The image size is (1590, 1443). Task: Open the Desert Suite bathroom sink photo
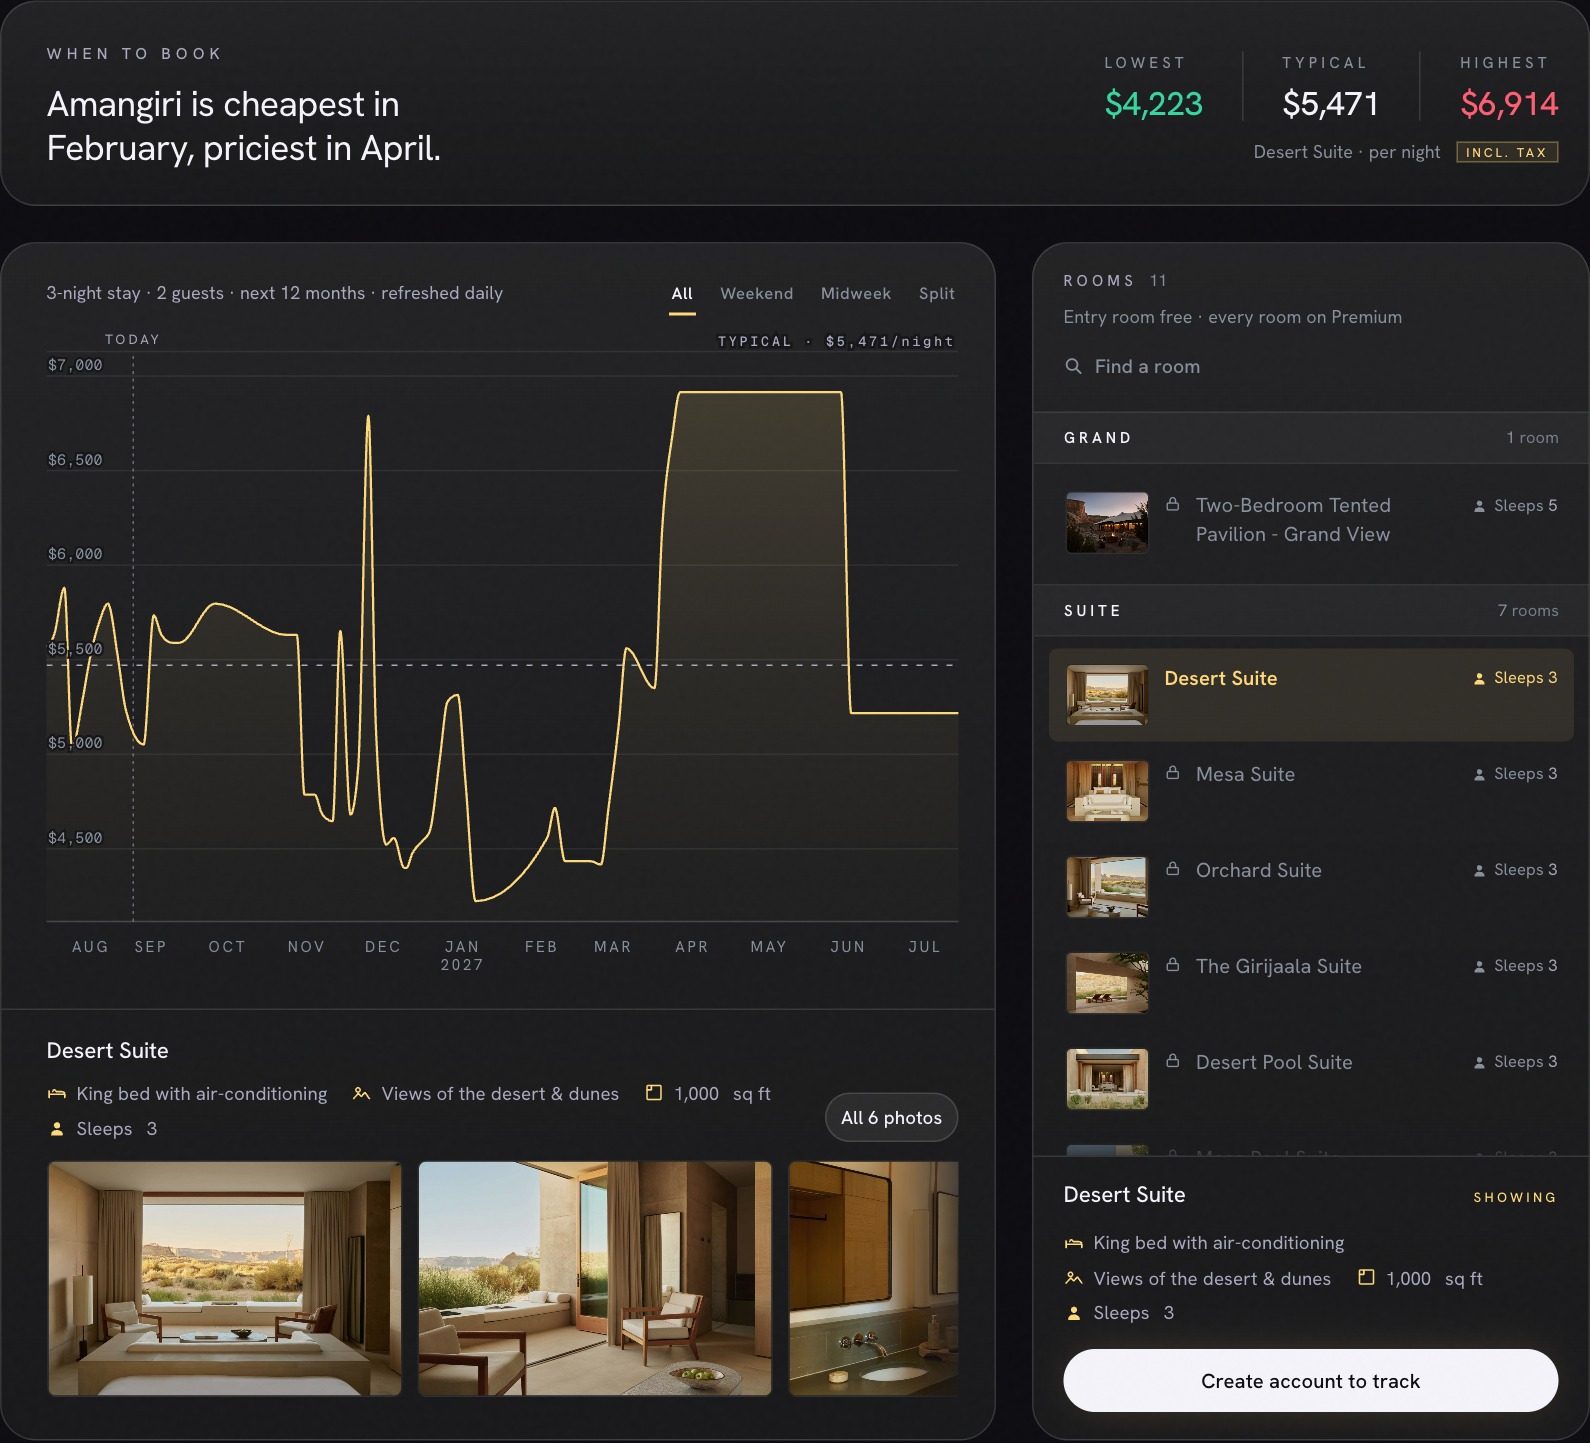tap(873, 1278)
